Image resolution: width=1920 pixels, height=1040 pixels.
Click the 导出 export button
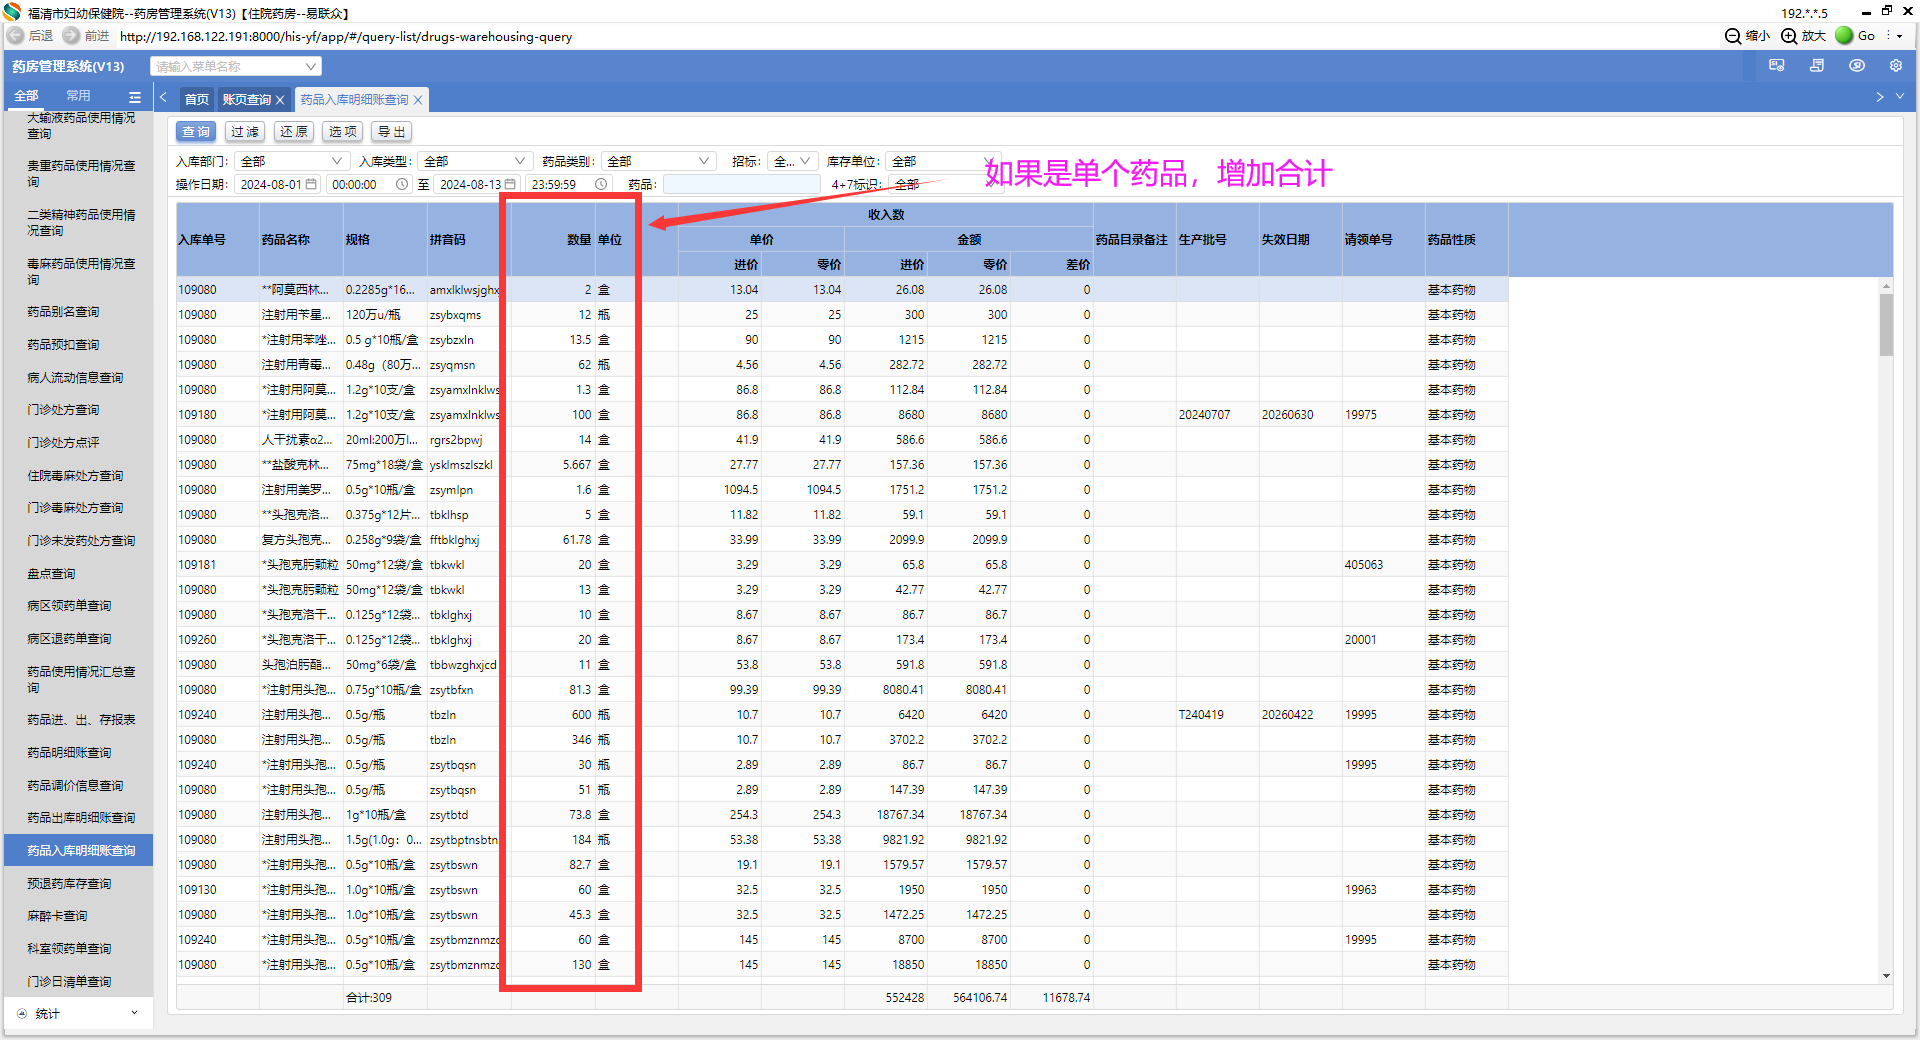[x=391, y=132]
